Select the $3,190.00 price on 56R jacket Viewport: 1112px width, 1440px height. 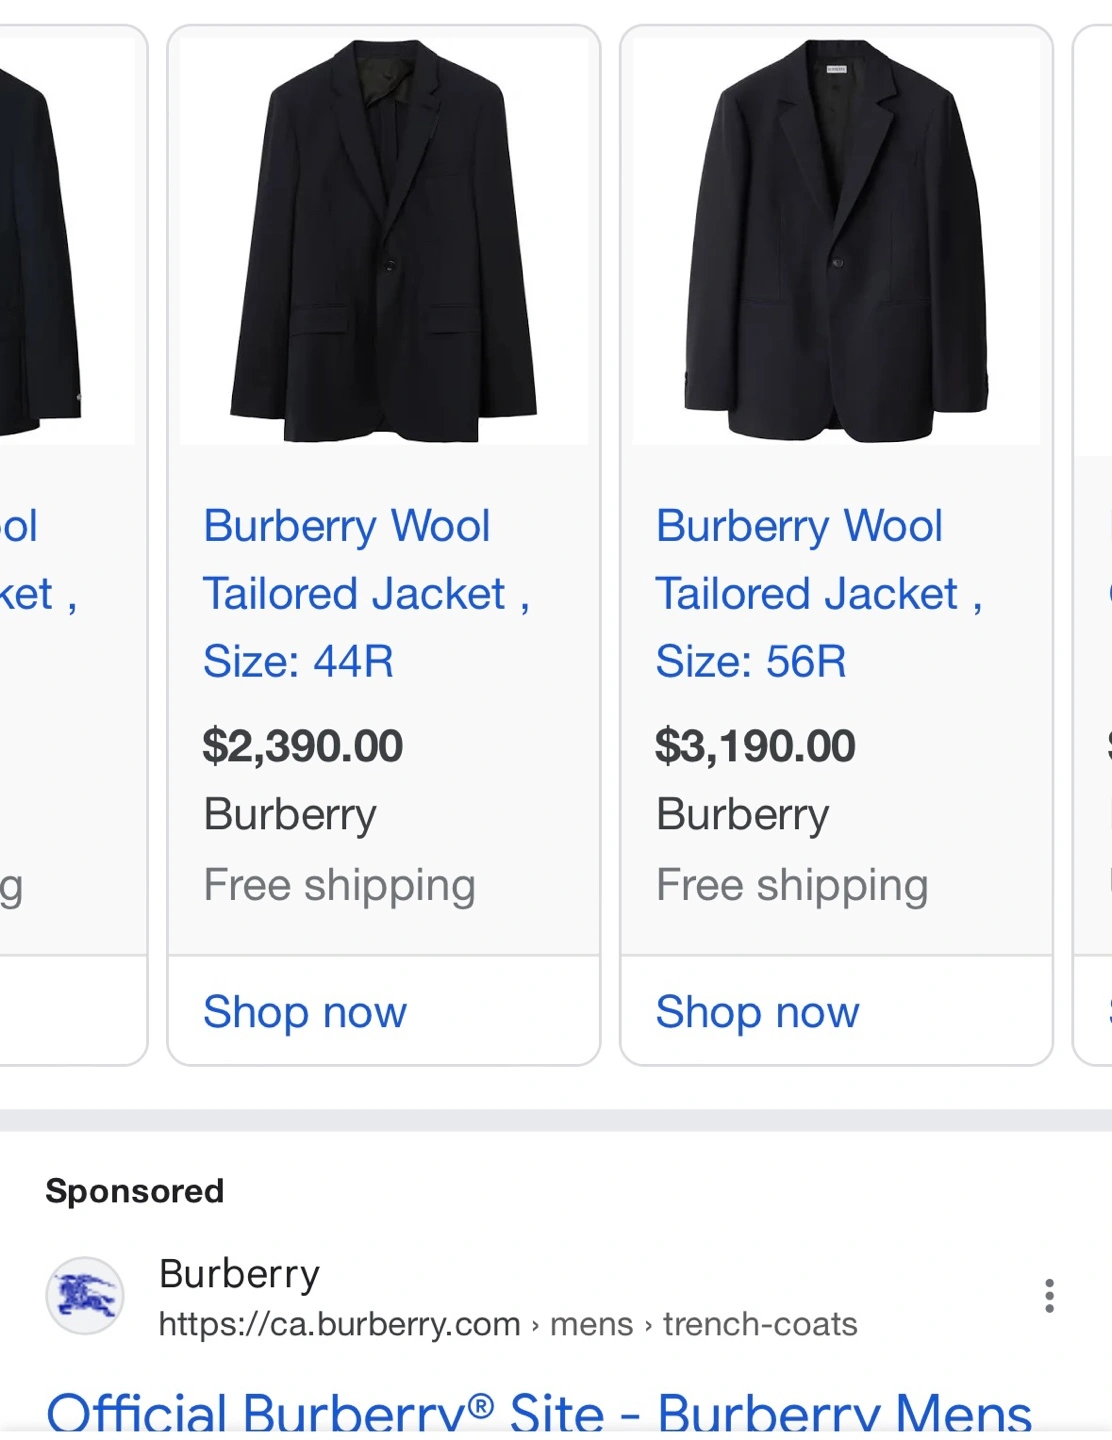pos(756,746)
